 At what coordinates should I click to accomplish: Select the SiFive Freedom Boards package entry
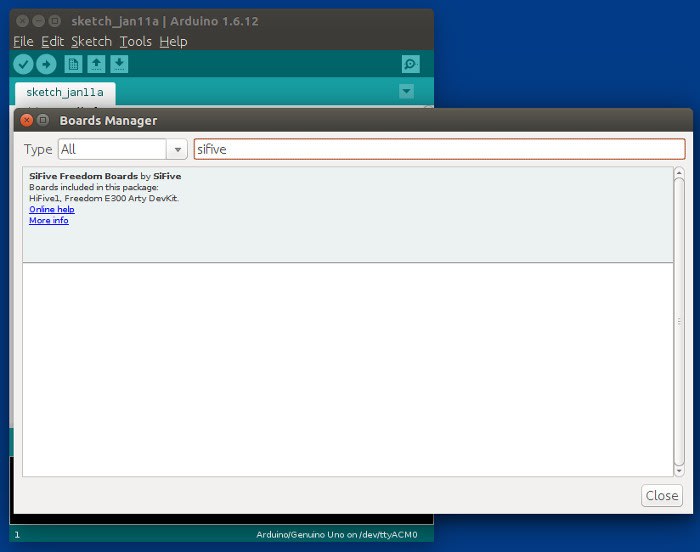tap(348, 215)
